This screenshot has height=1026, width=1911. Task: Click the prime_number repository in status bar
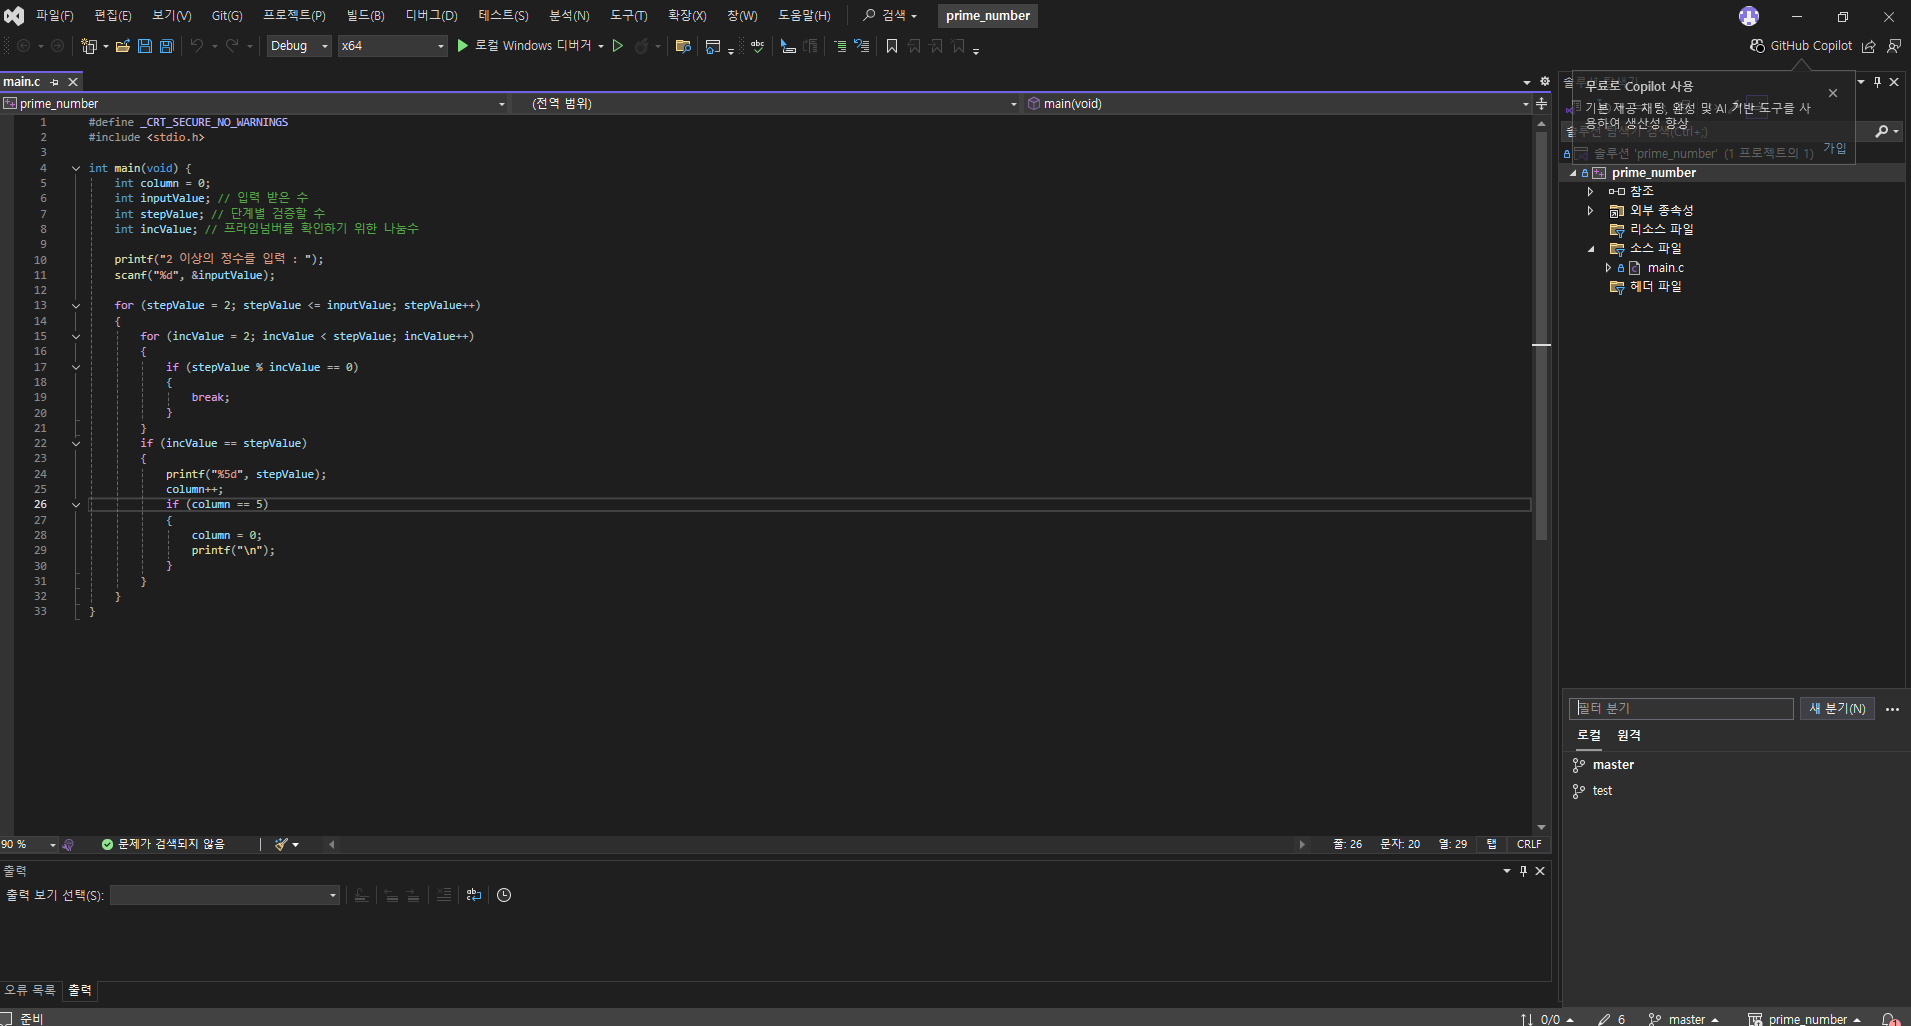(x=1805, y=1019)
